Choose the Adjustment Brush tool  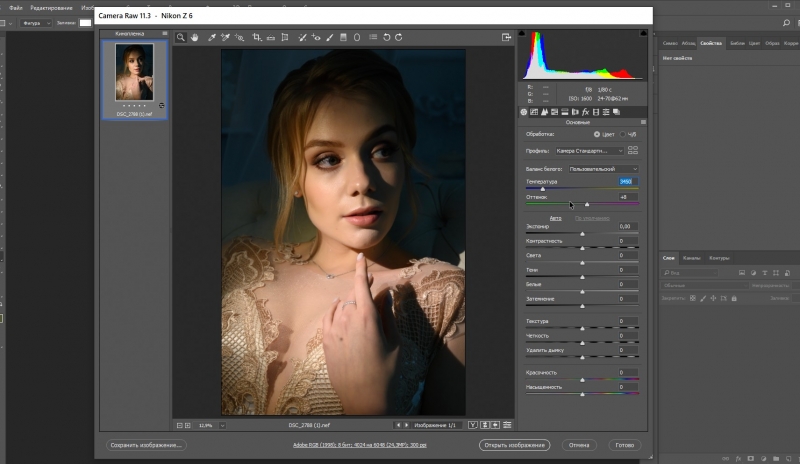(329, 37)
